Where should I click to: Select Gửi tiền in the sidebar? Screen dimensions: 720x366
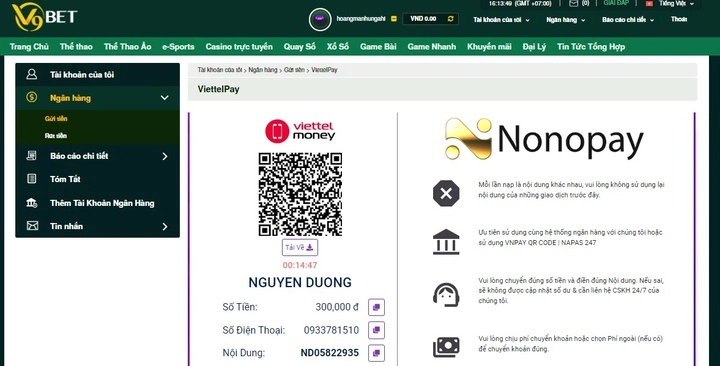tap(56, 118)
